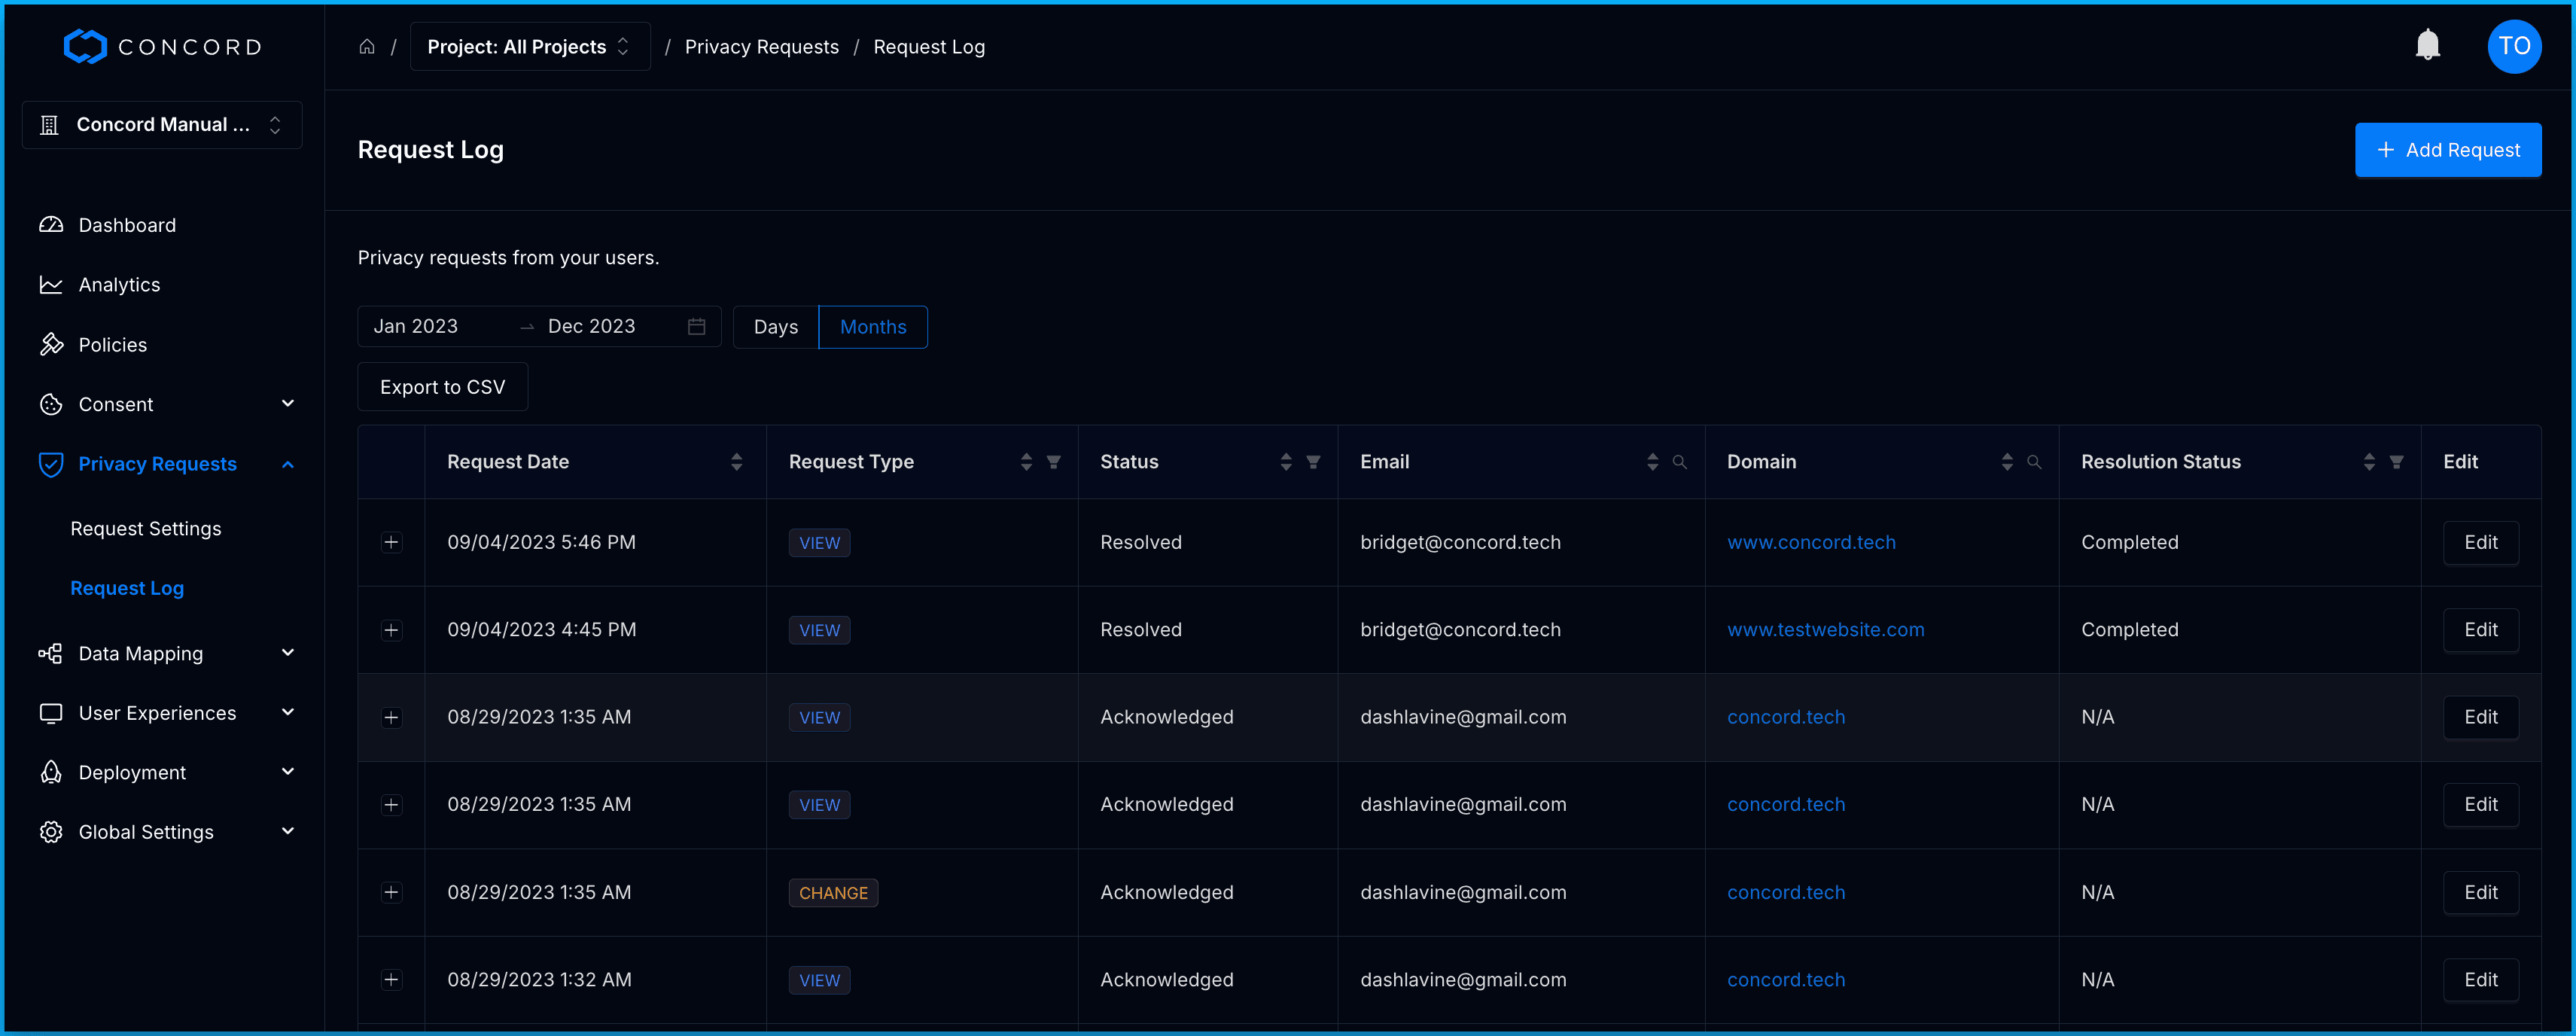Select the Months granularity option
Screen dimensions: 2576x1036
[x=872, y=327]
